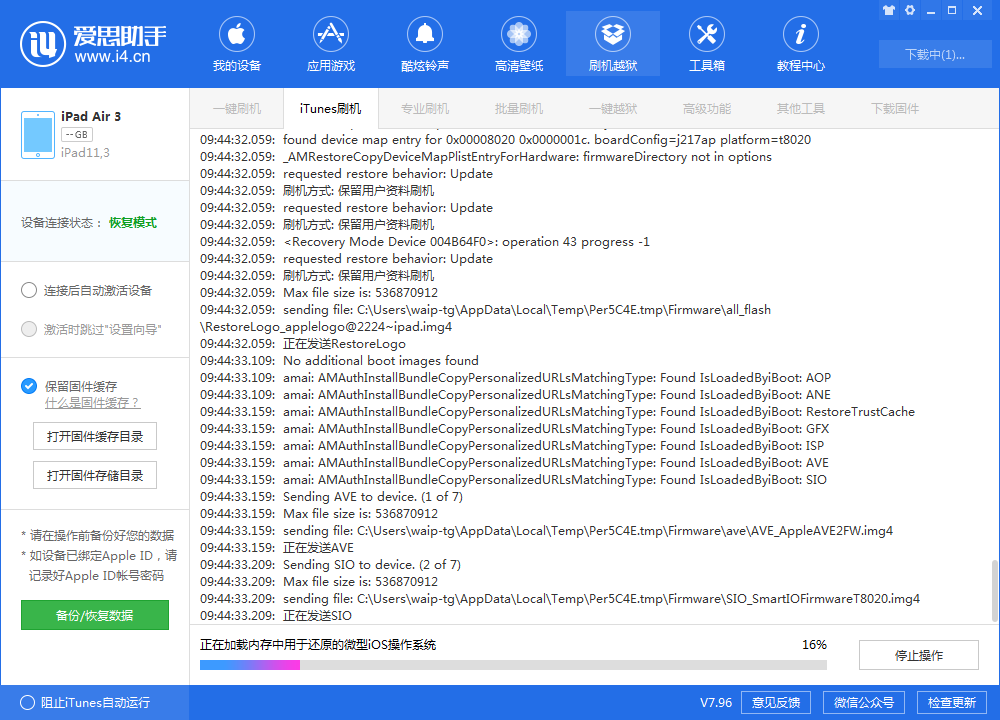1000x720 pixels.
Task: Switch to iTunes刷机 tab
Action: point(330,108)
